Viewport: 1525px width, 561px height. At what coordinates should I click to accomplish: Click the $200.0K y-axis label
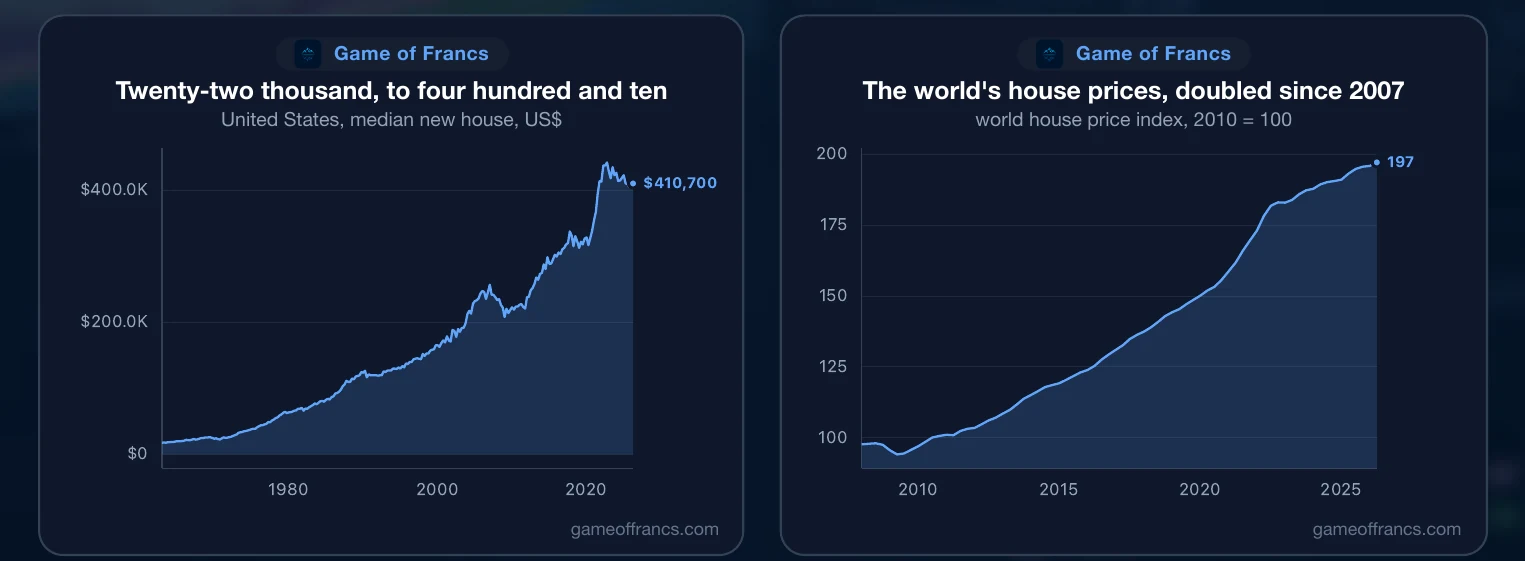coord(114,322)
